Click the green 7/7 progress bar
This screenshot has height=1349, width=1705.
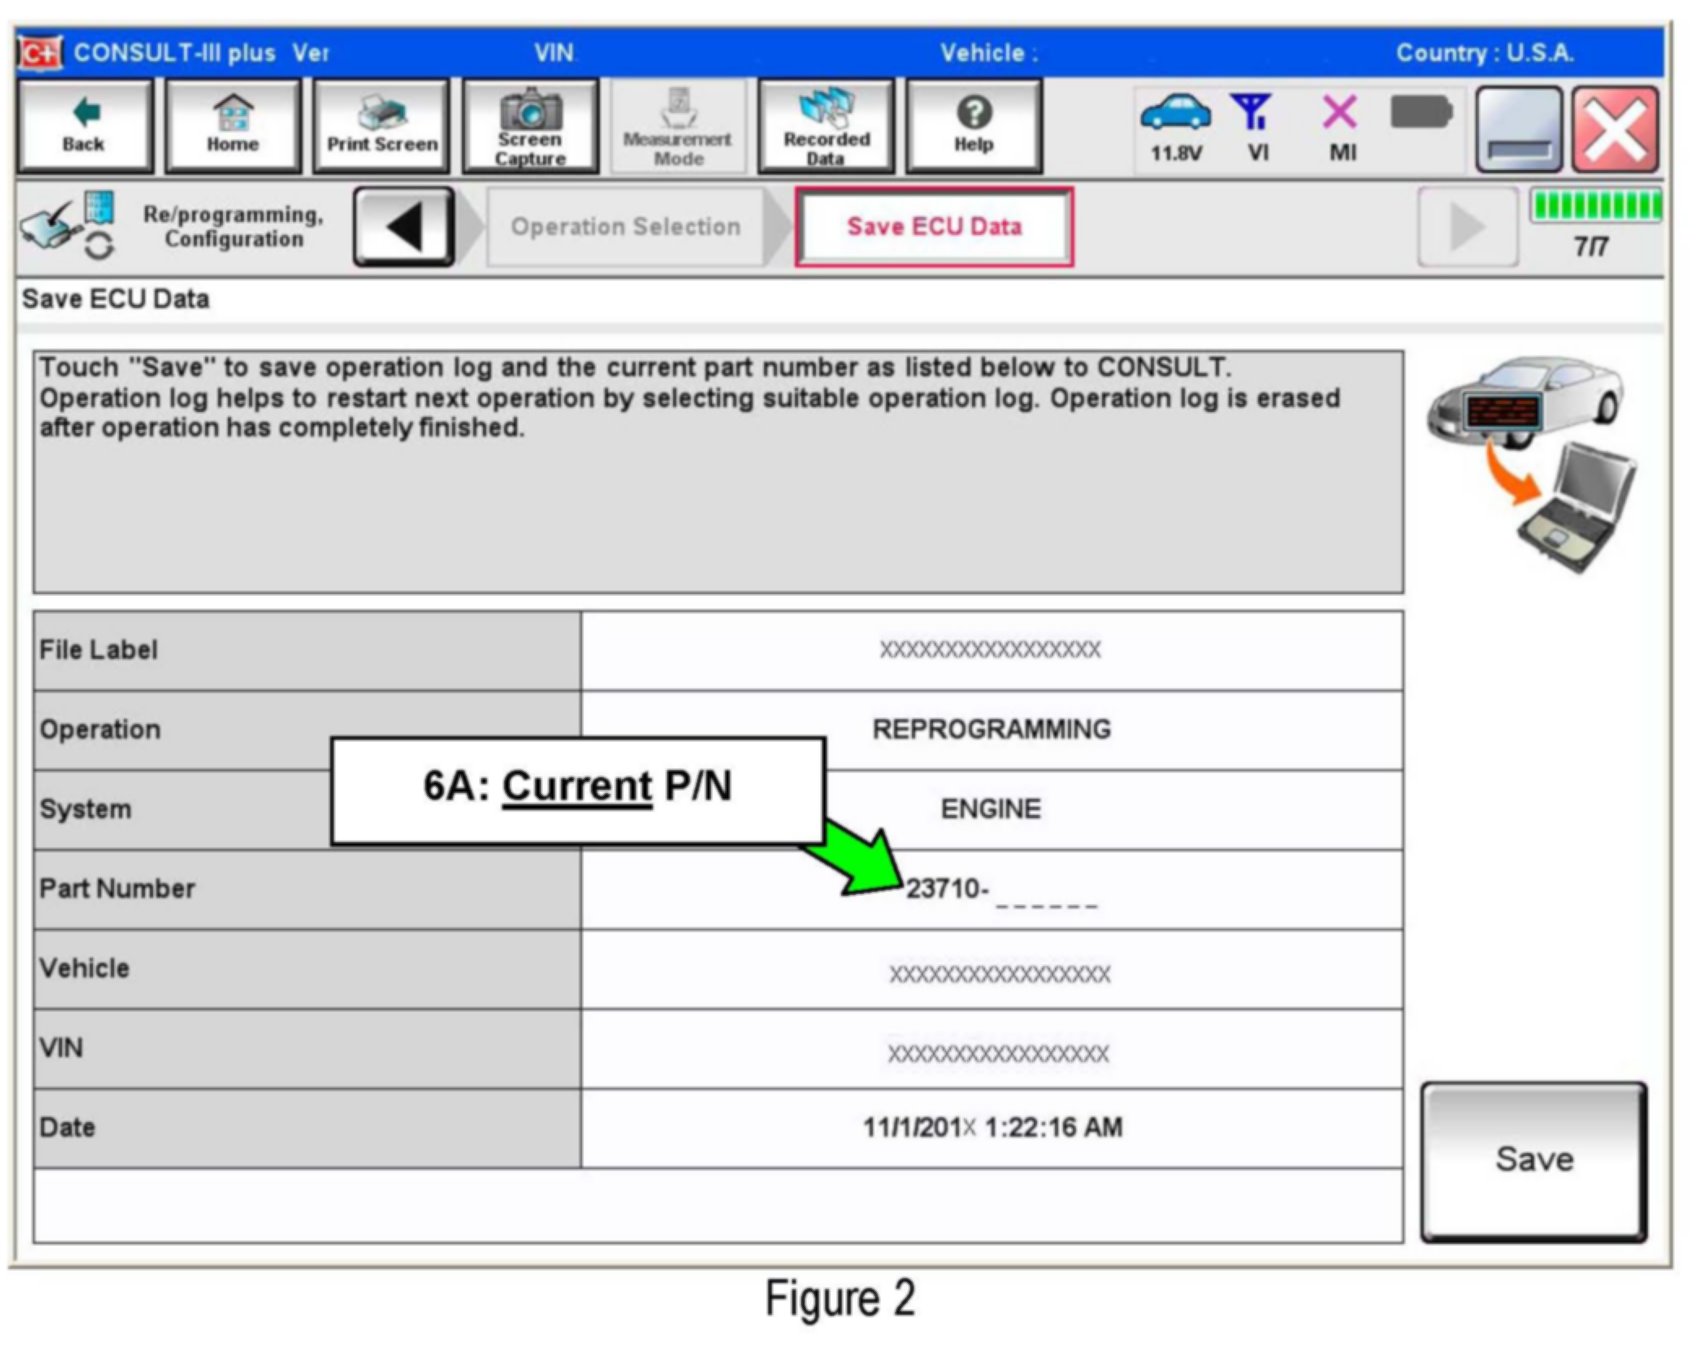[1594, 207]
